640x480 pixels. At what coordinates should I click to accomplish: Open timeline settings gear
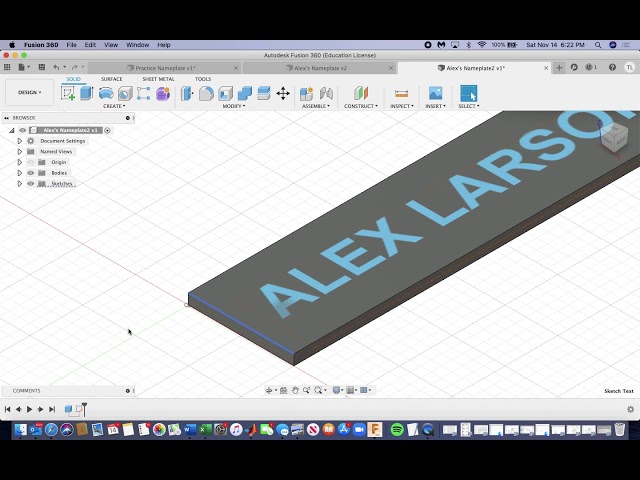630,409
